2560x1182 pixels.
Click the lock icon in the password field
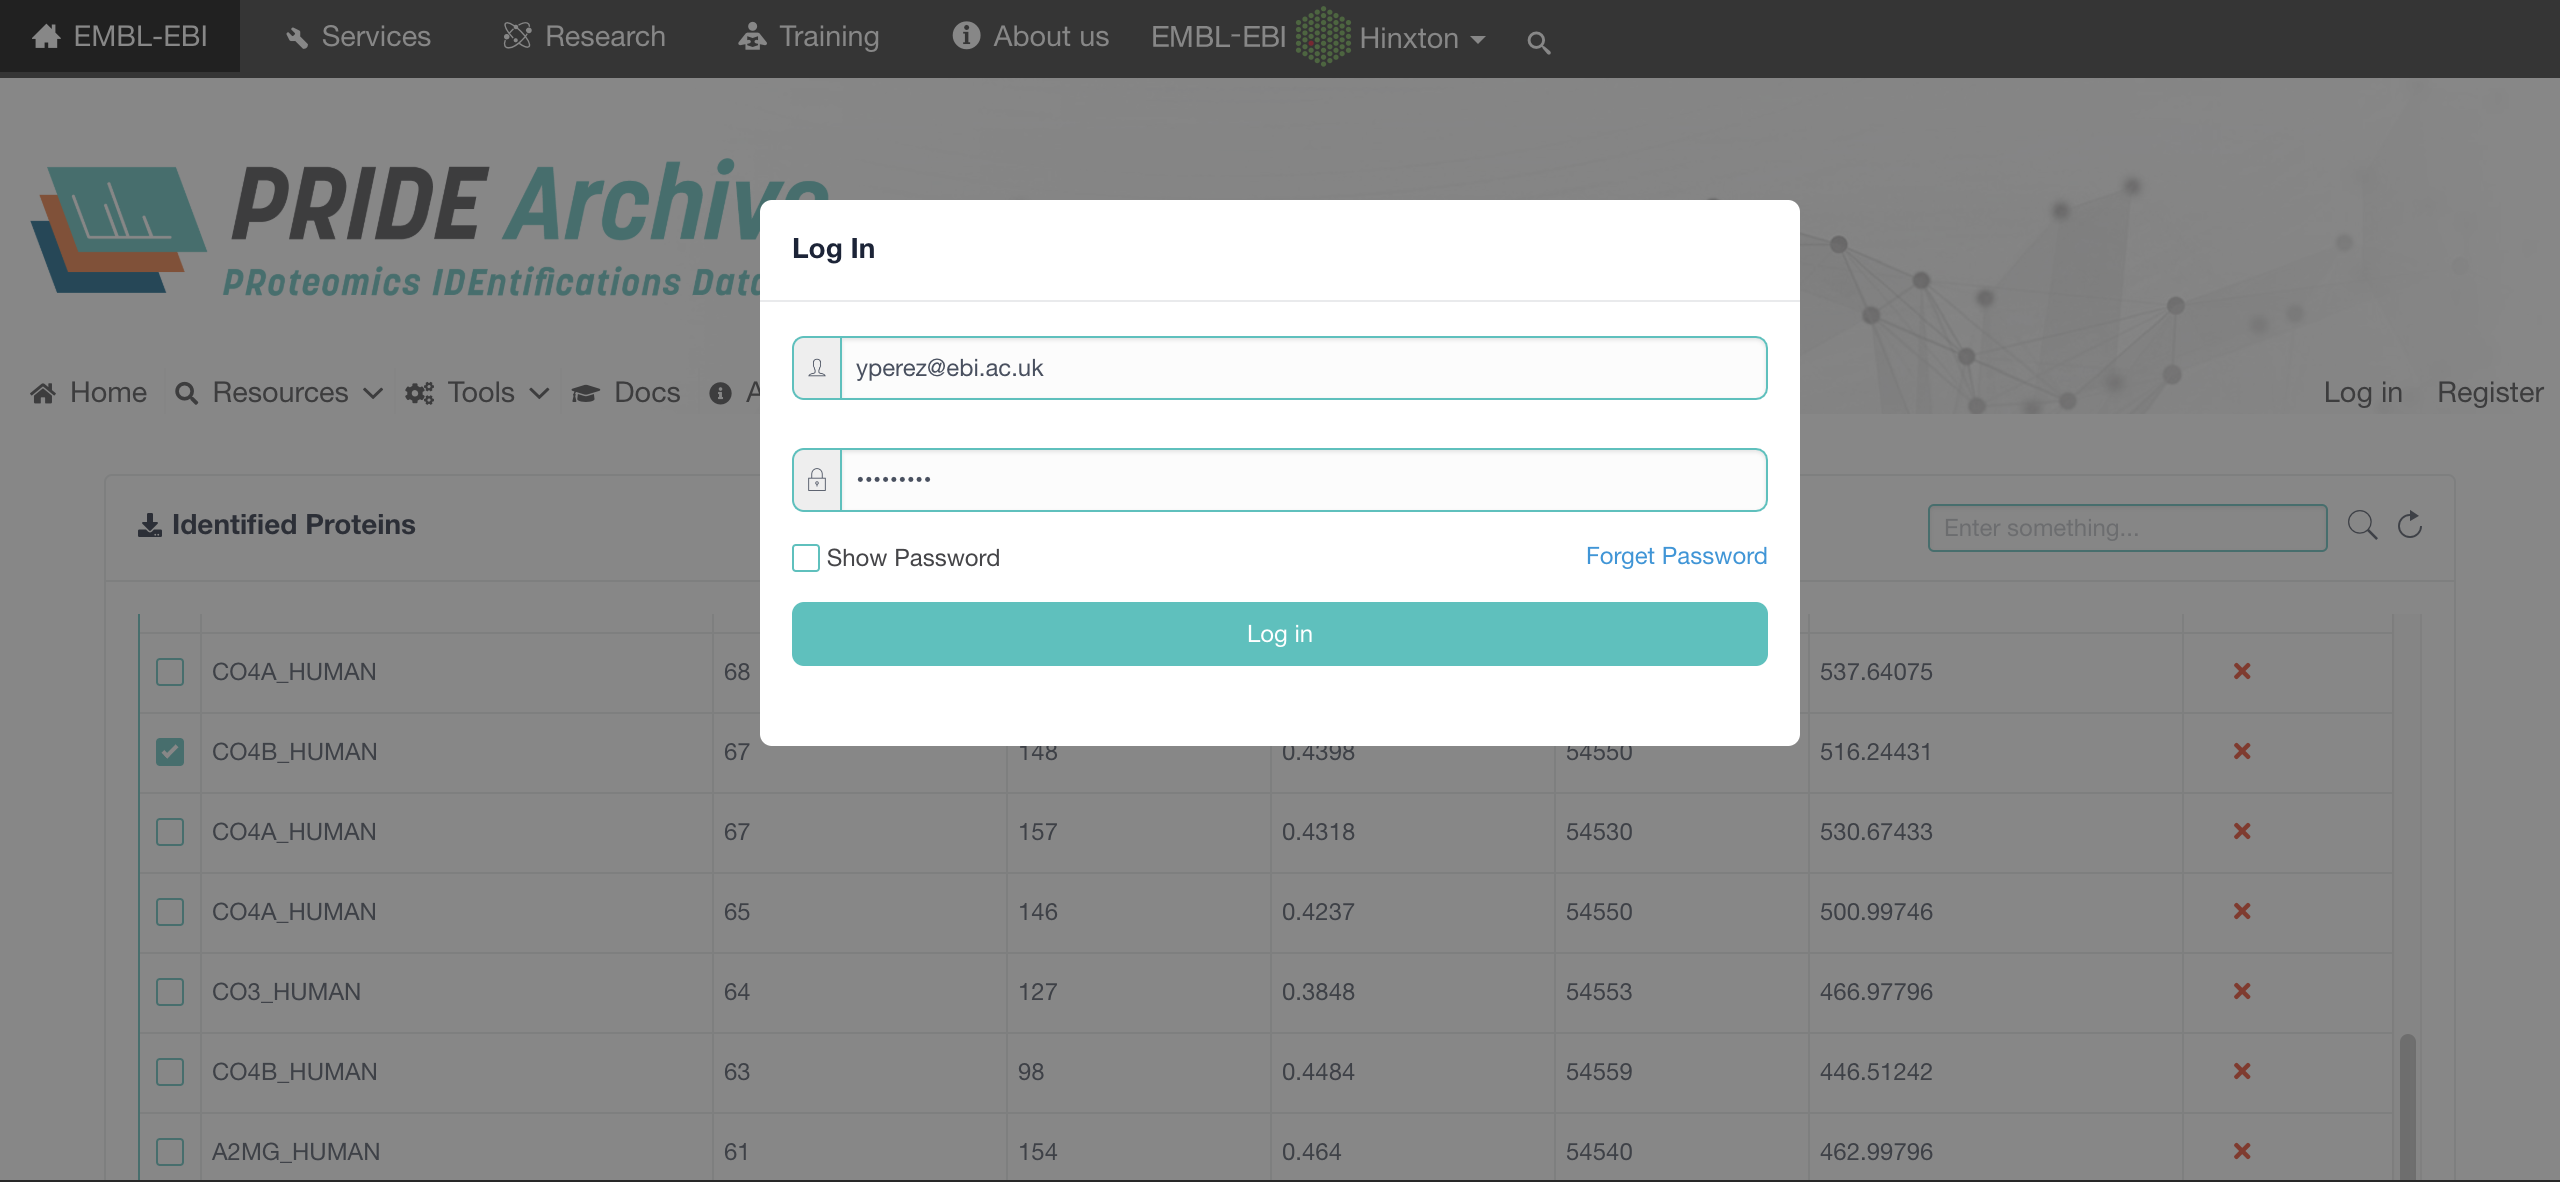[x=816, y=479]
